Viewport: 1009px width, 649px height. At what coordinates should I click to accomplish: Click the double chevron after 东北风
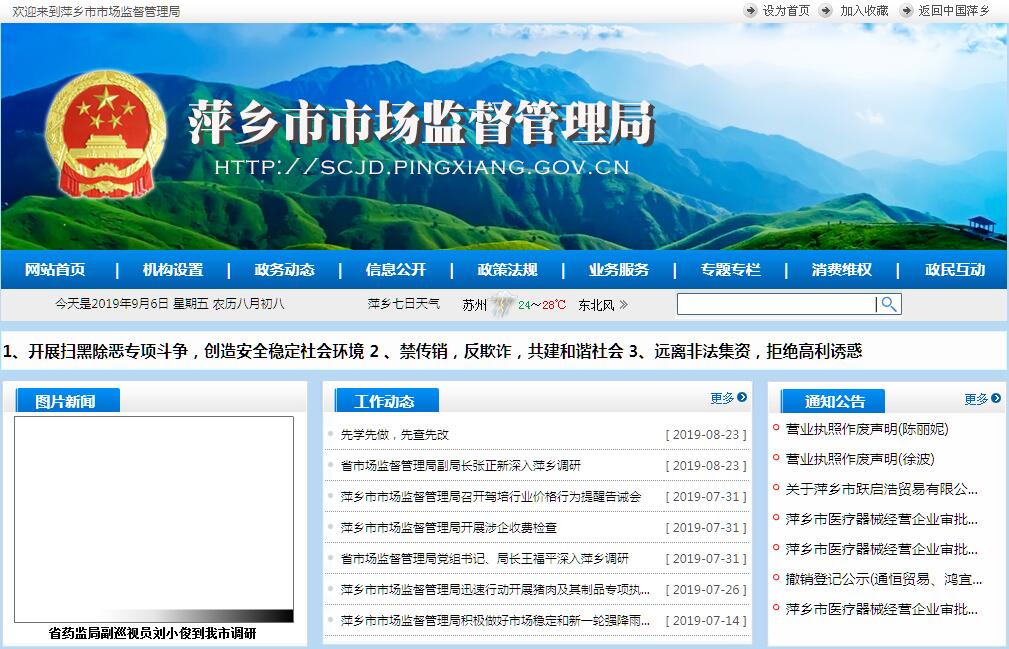pos(623,305)
